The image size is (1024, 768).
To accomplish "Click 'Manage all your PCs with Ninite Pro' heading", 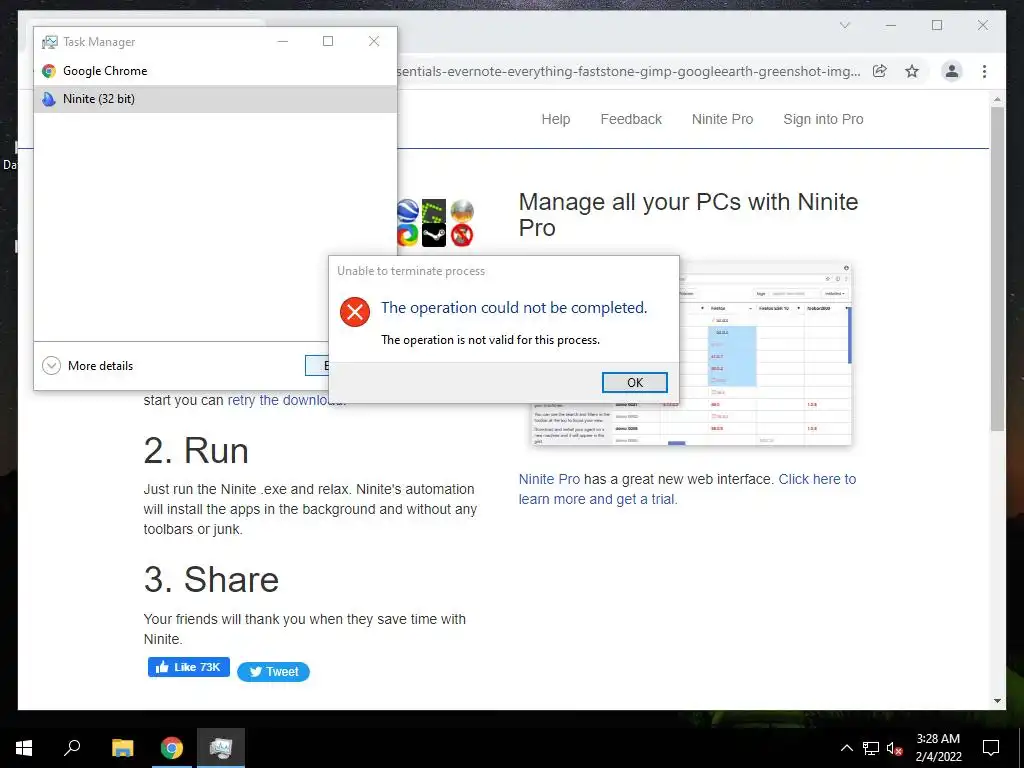I will (x=688, y=214).
